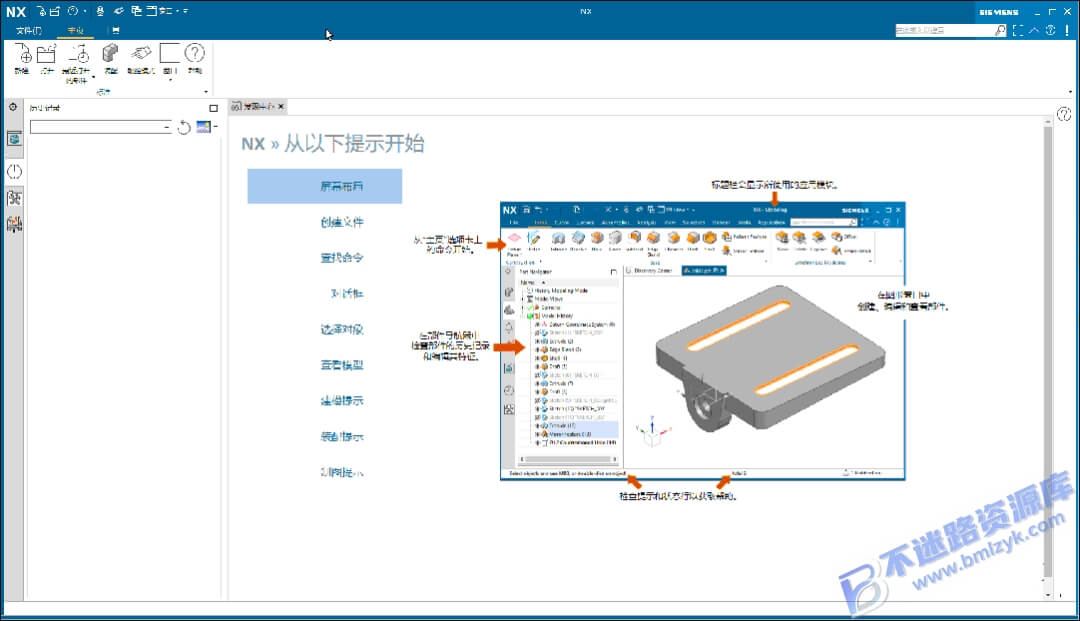This screenshot has height=621, width=1080.
Task: Click the NX interface overview illustration
Action: 702,341
